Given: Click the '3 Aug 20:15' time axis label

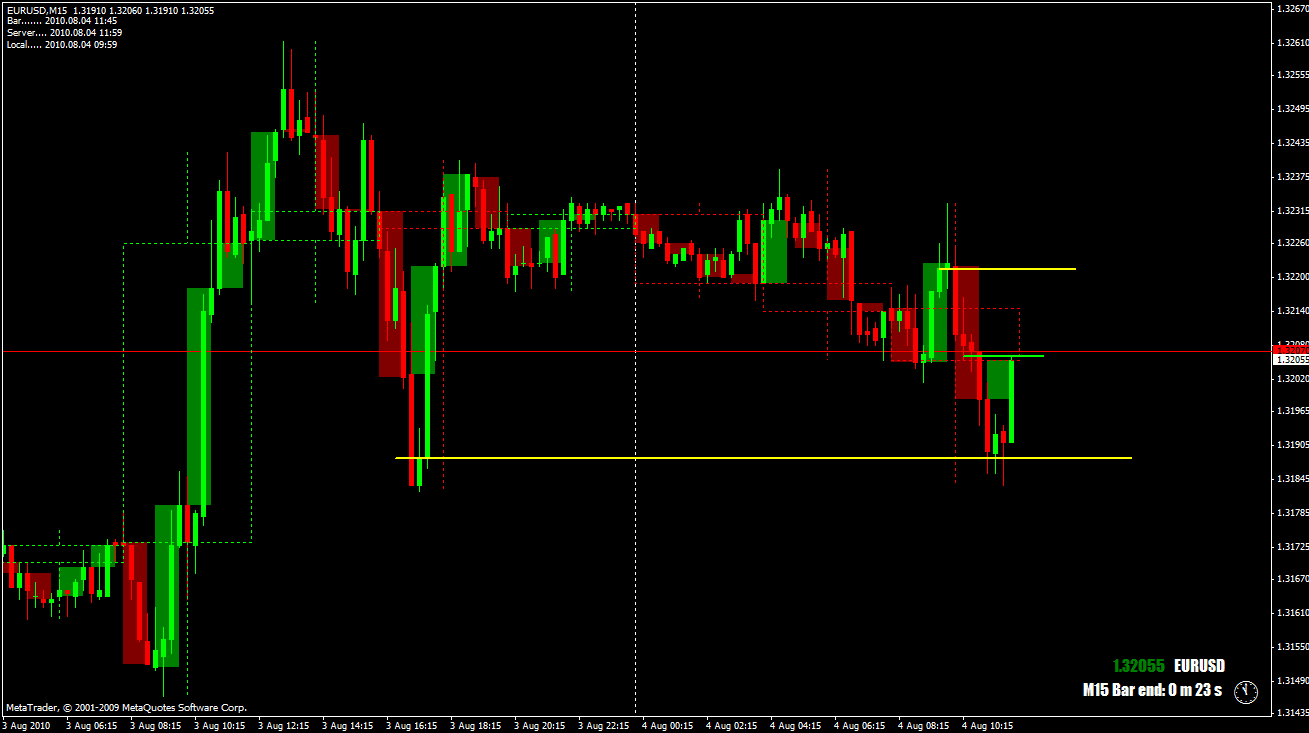Looking at the screenshot, I should click(x=541, y=725).
